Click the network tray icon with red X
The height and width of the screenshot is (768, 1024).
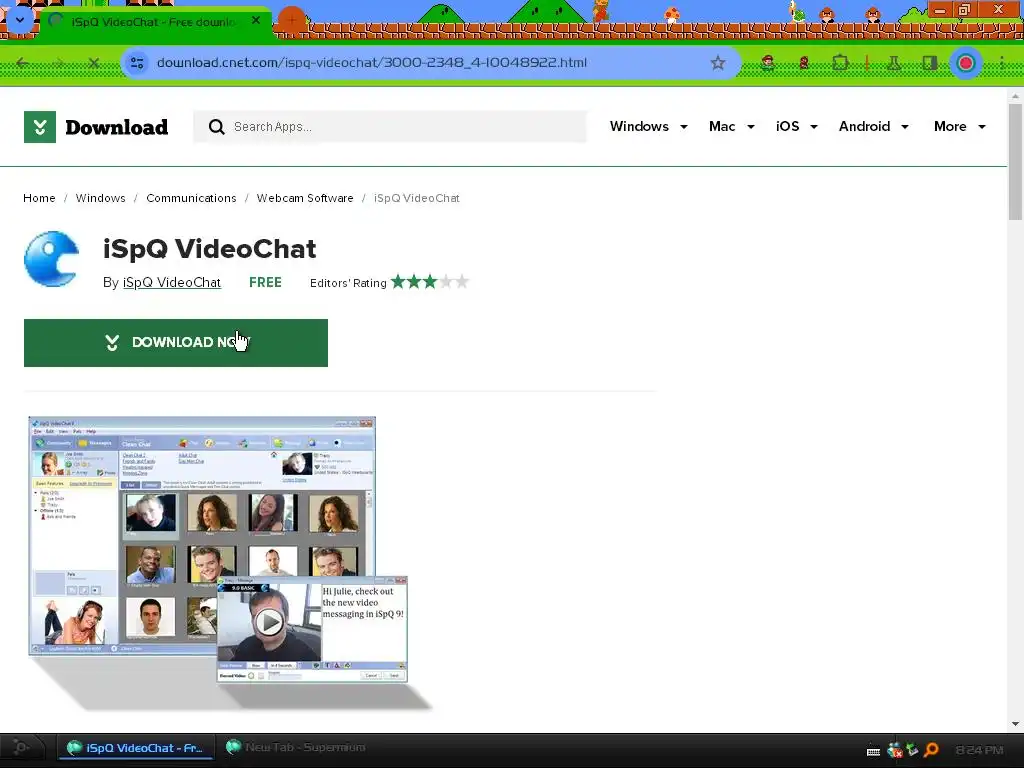coord(895,750)
